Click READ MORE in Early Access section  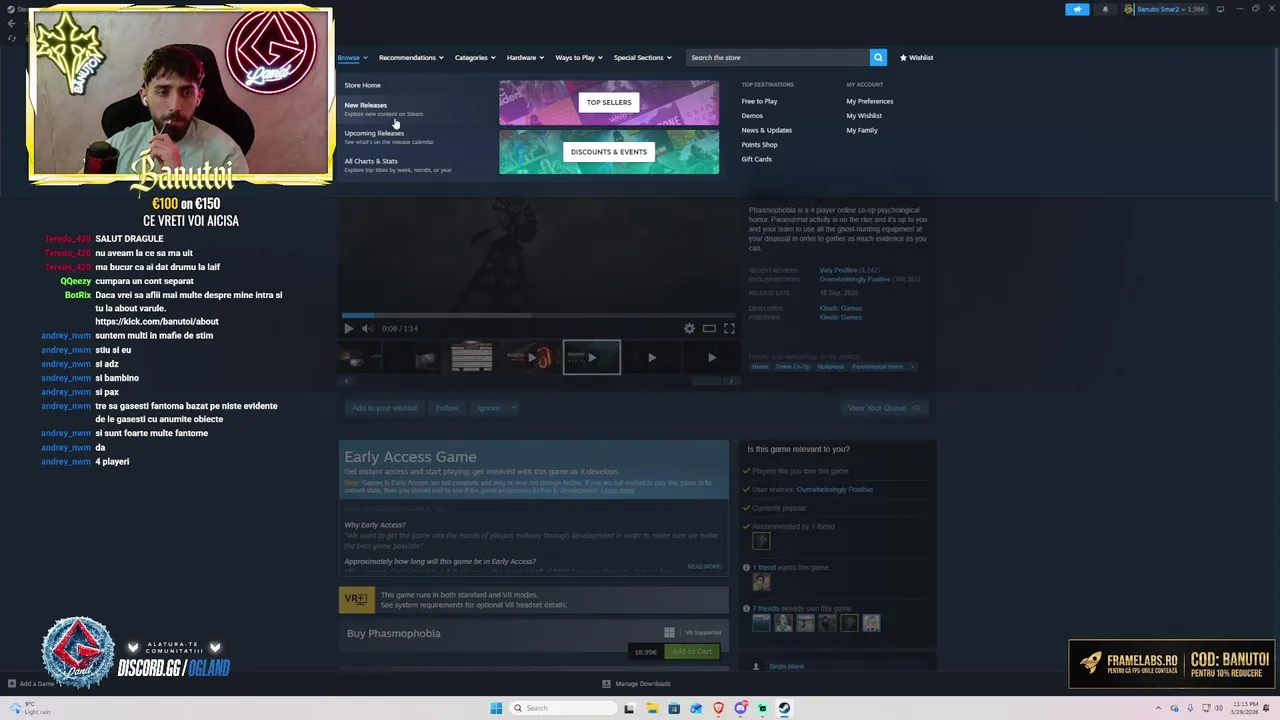coord(704,567)
